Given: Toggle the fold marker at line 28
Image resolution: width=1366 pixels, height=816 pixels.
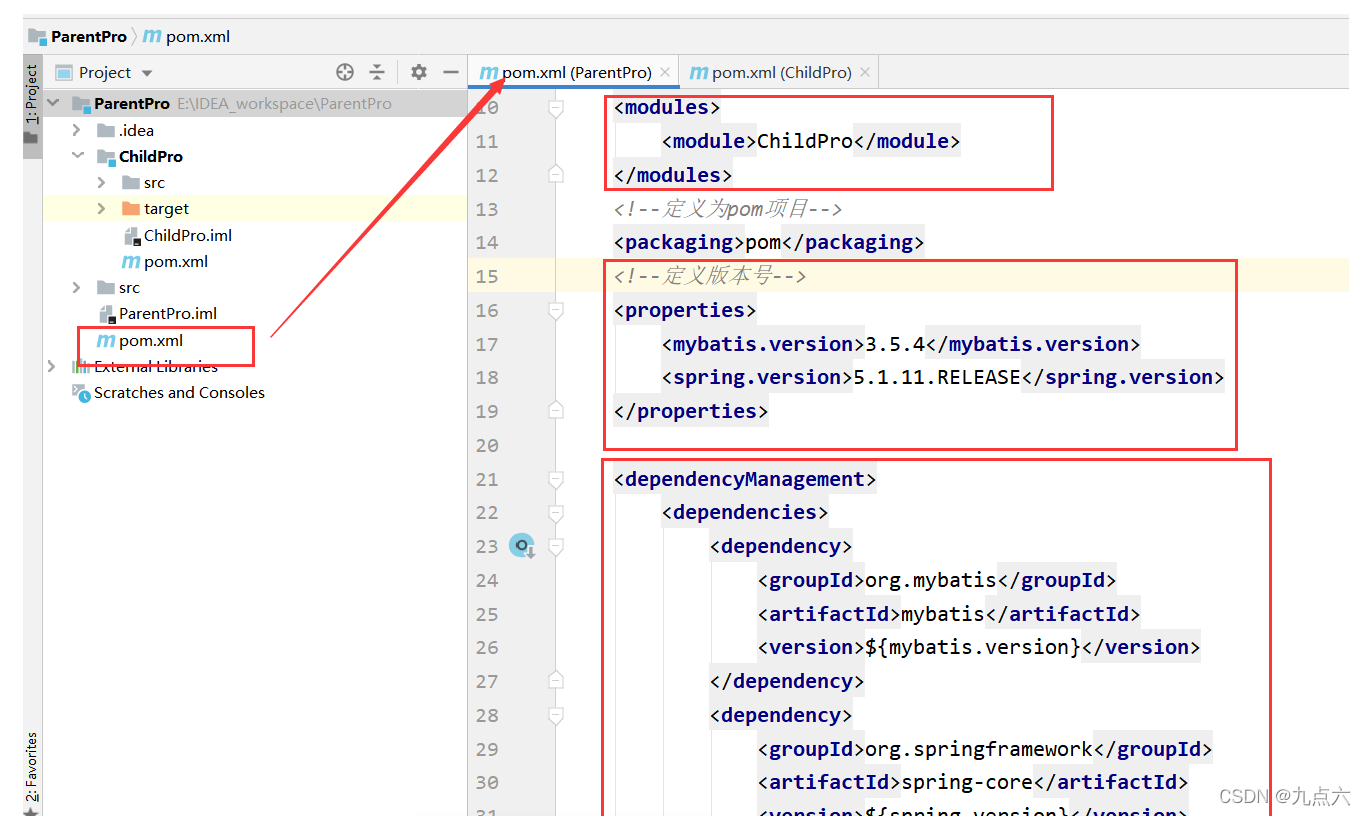Looking at the screenshot, I should 556,715.
